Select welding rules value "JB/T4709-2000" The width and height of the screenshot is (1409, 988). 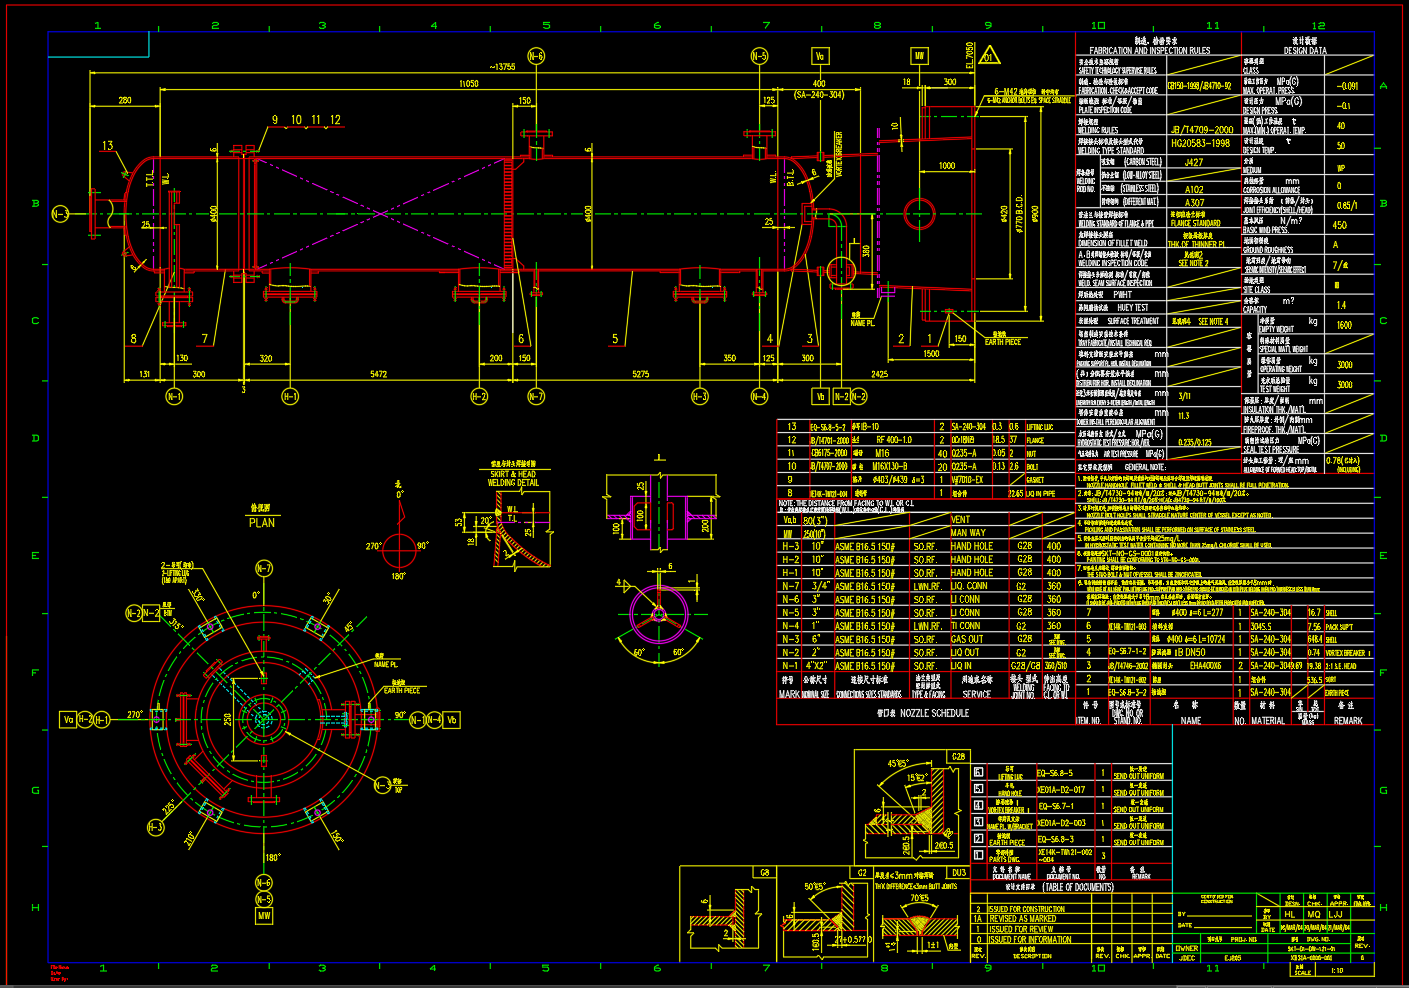pyautogui.click(x=1202, y=130)
